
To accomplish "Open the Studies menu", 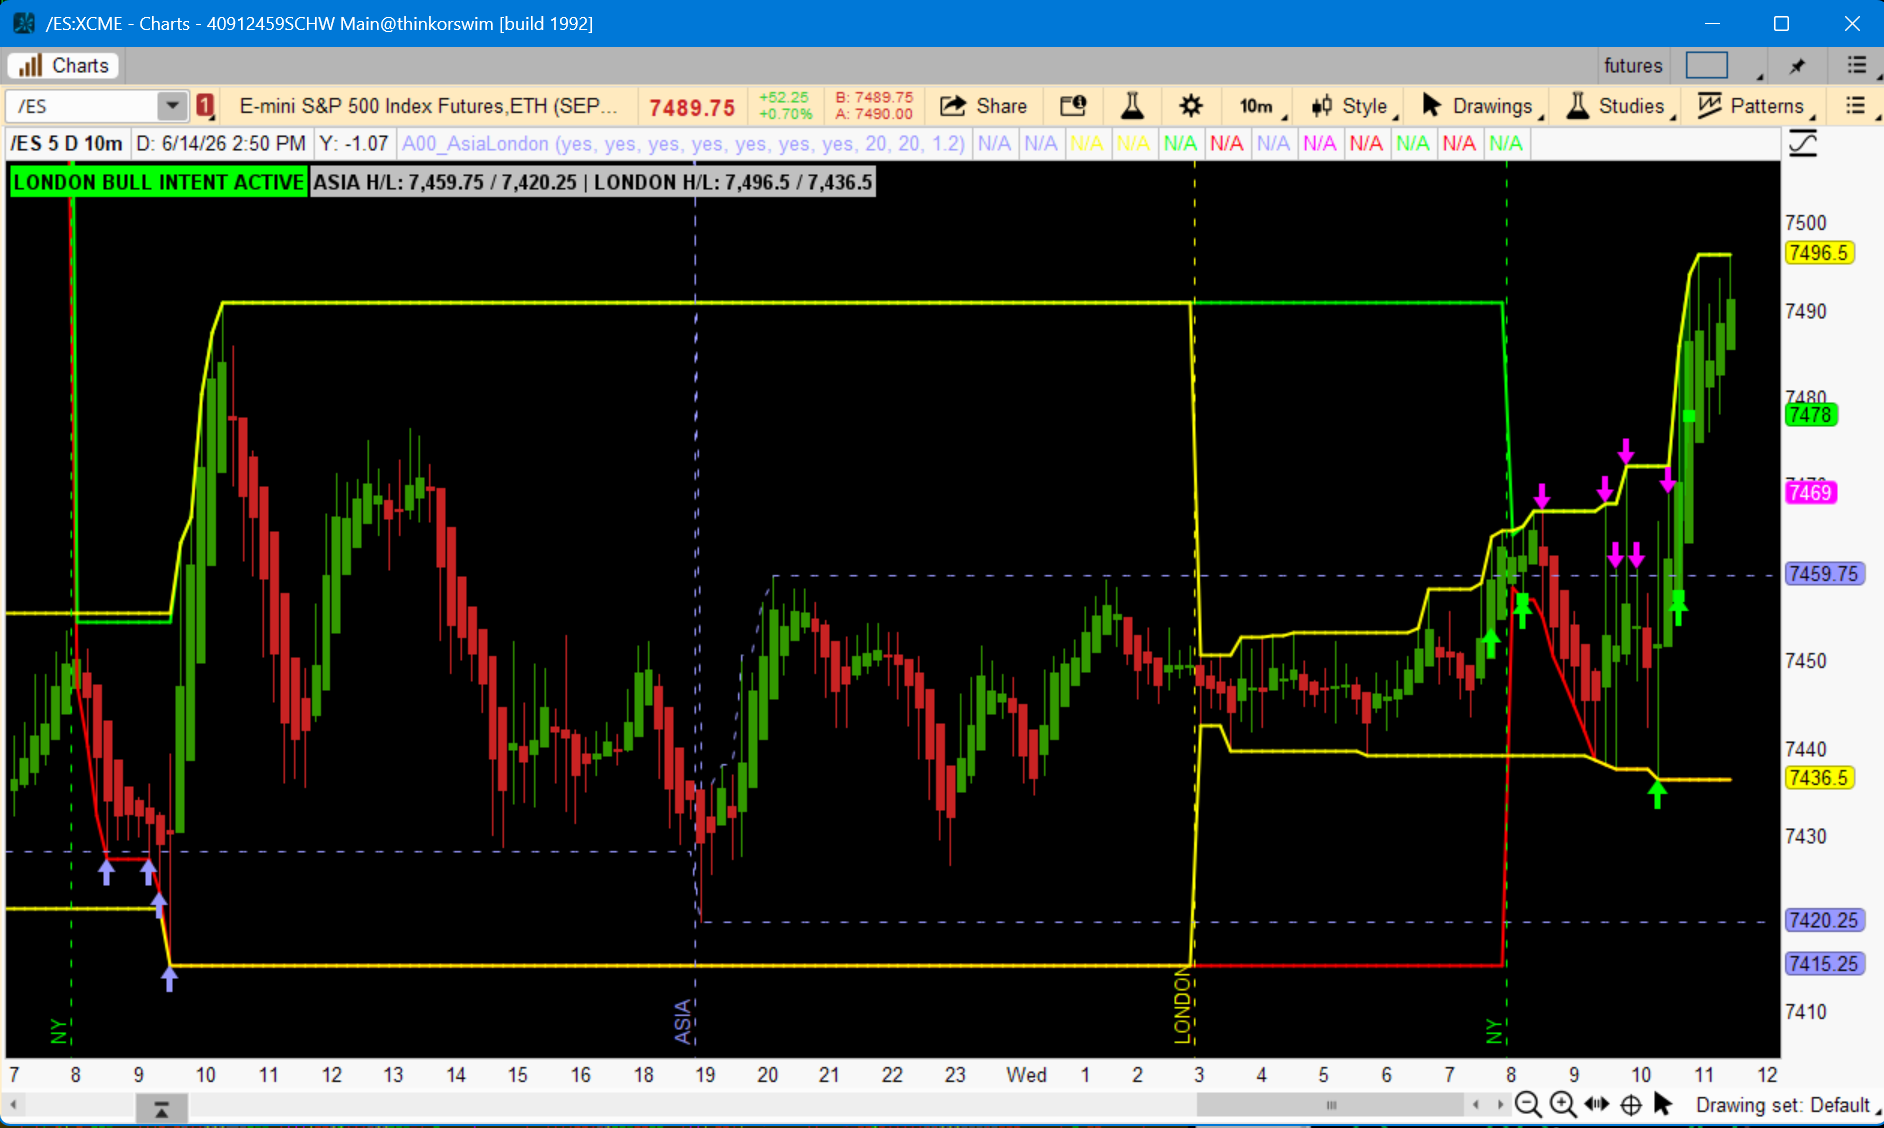I will pos(1618,106).
